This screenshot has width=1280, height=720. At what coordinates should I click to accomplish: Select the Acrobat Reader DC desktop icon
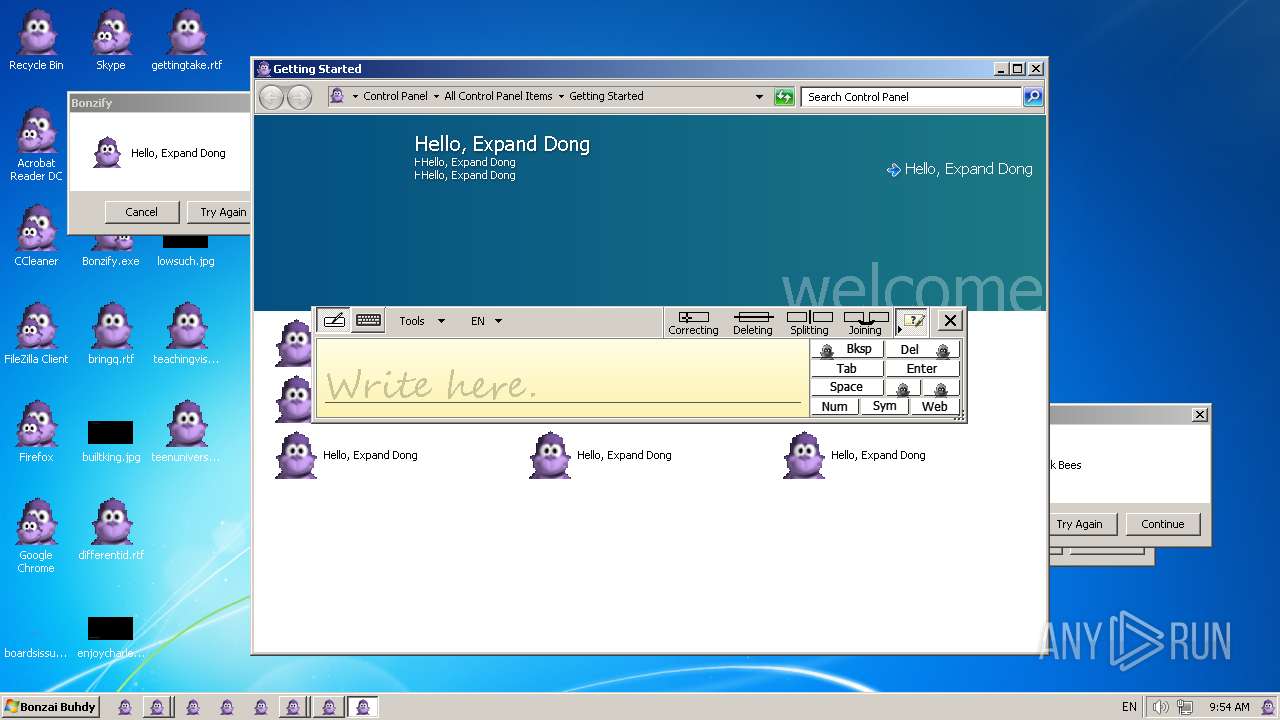[x=36, y=145]
